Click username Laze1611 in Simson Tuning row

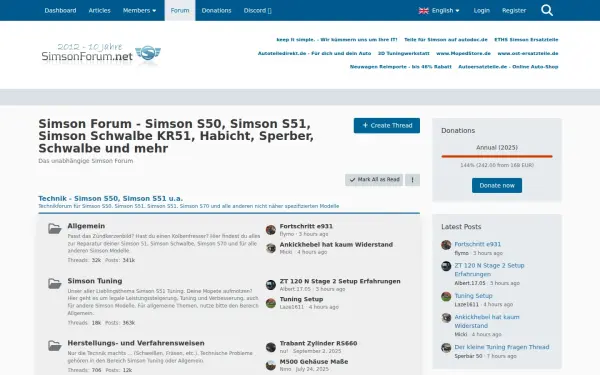pyautogui.click(x=292, y=307)
